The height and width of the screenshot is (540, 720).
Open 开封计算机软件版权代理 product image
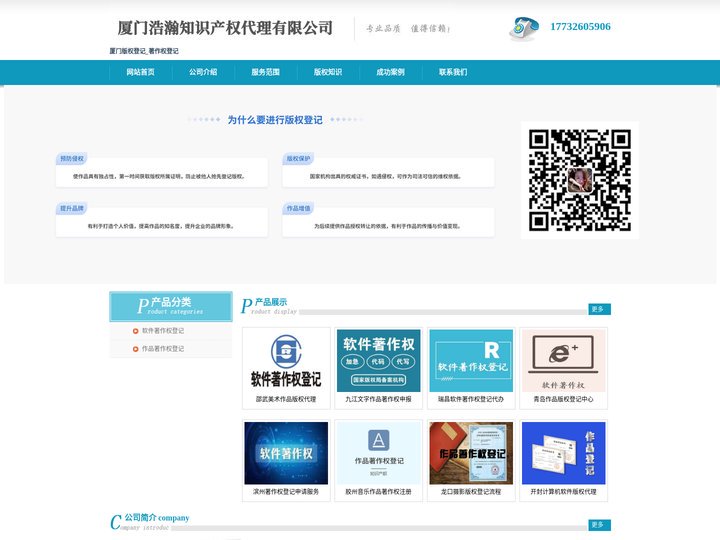tap(563, 453)
